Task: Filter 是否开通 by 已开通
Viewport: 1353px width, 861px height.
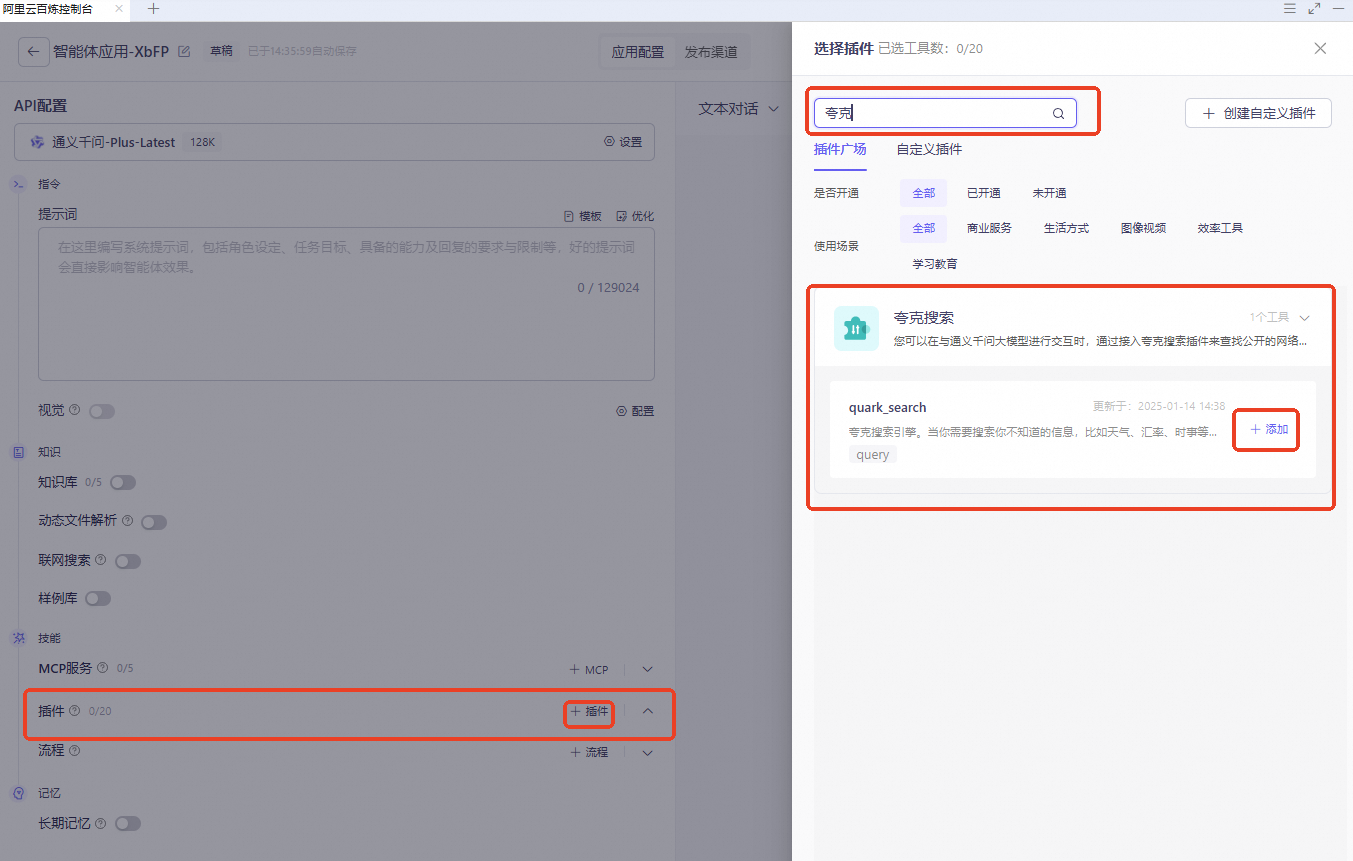Action: 984,193
